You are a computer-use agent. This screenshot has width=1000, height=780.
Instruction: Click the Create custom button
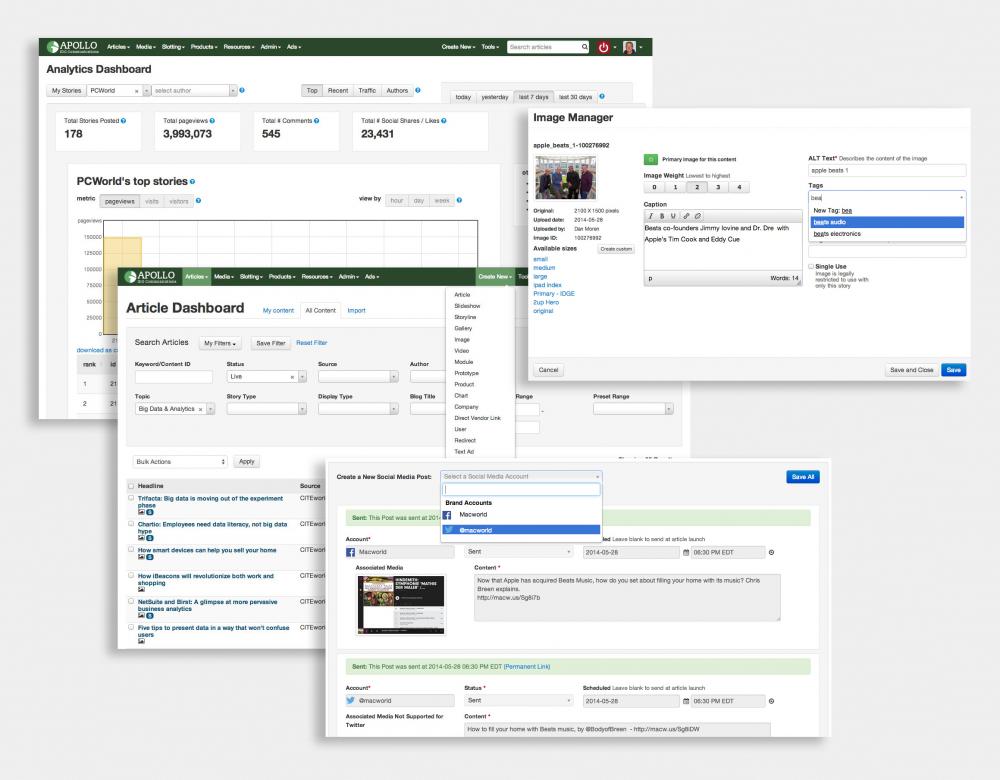[616, 249]
